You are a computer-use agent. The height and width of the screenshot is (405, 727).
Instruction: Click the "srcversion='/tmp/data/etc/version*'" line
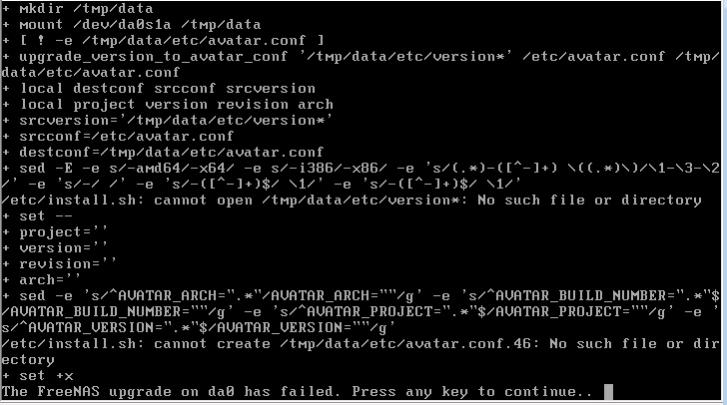coord(167,120)
